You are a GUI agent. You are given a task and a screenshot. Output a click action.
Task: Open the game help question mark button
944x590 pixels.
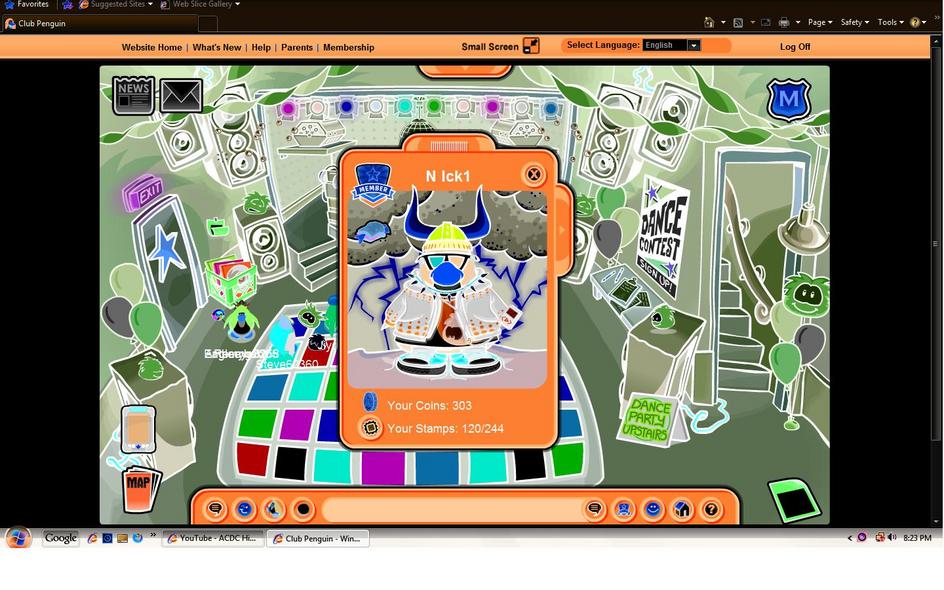pos(712,509)
